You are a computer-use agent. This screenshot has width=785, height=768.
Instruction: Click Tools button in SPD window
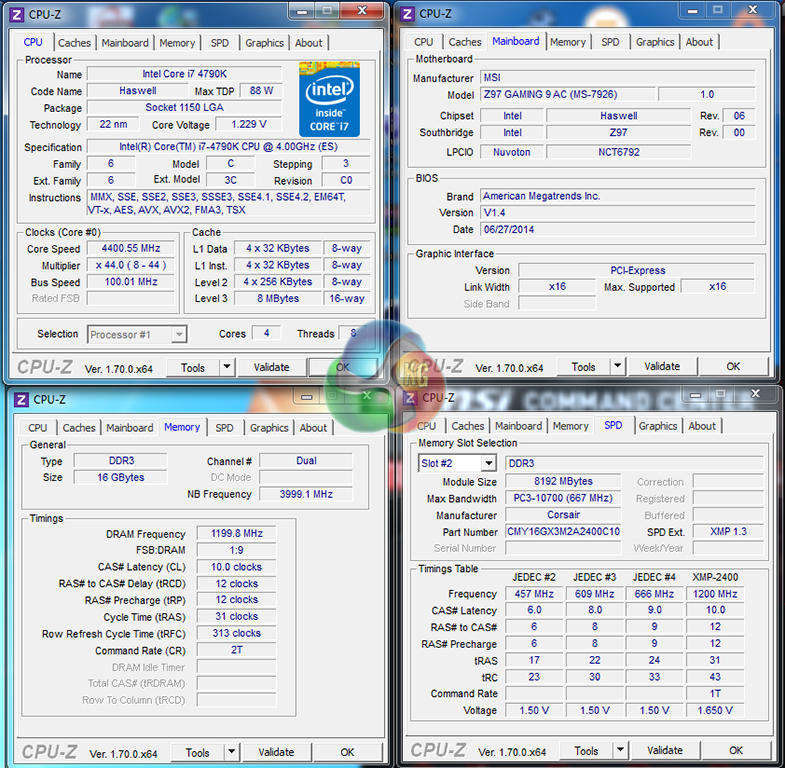tap(586, 750)
